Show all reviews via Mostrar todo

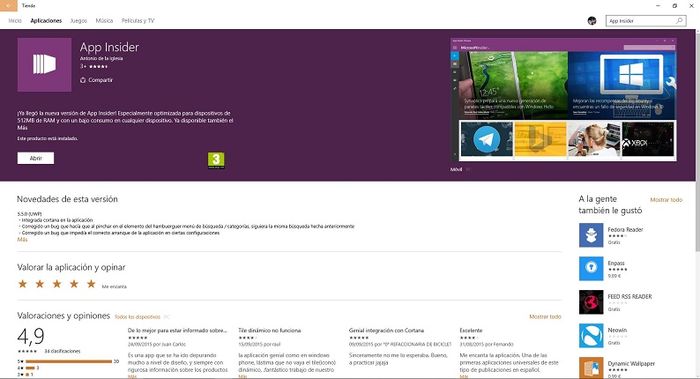[x=545, y=317]
